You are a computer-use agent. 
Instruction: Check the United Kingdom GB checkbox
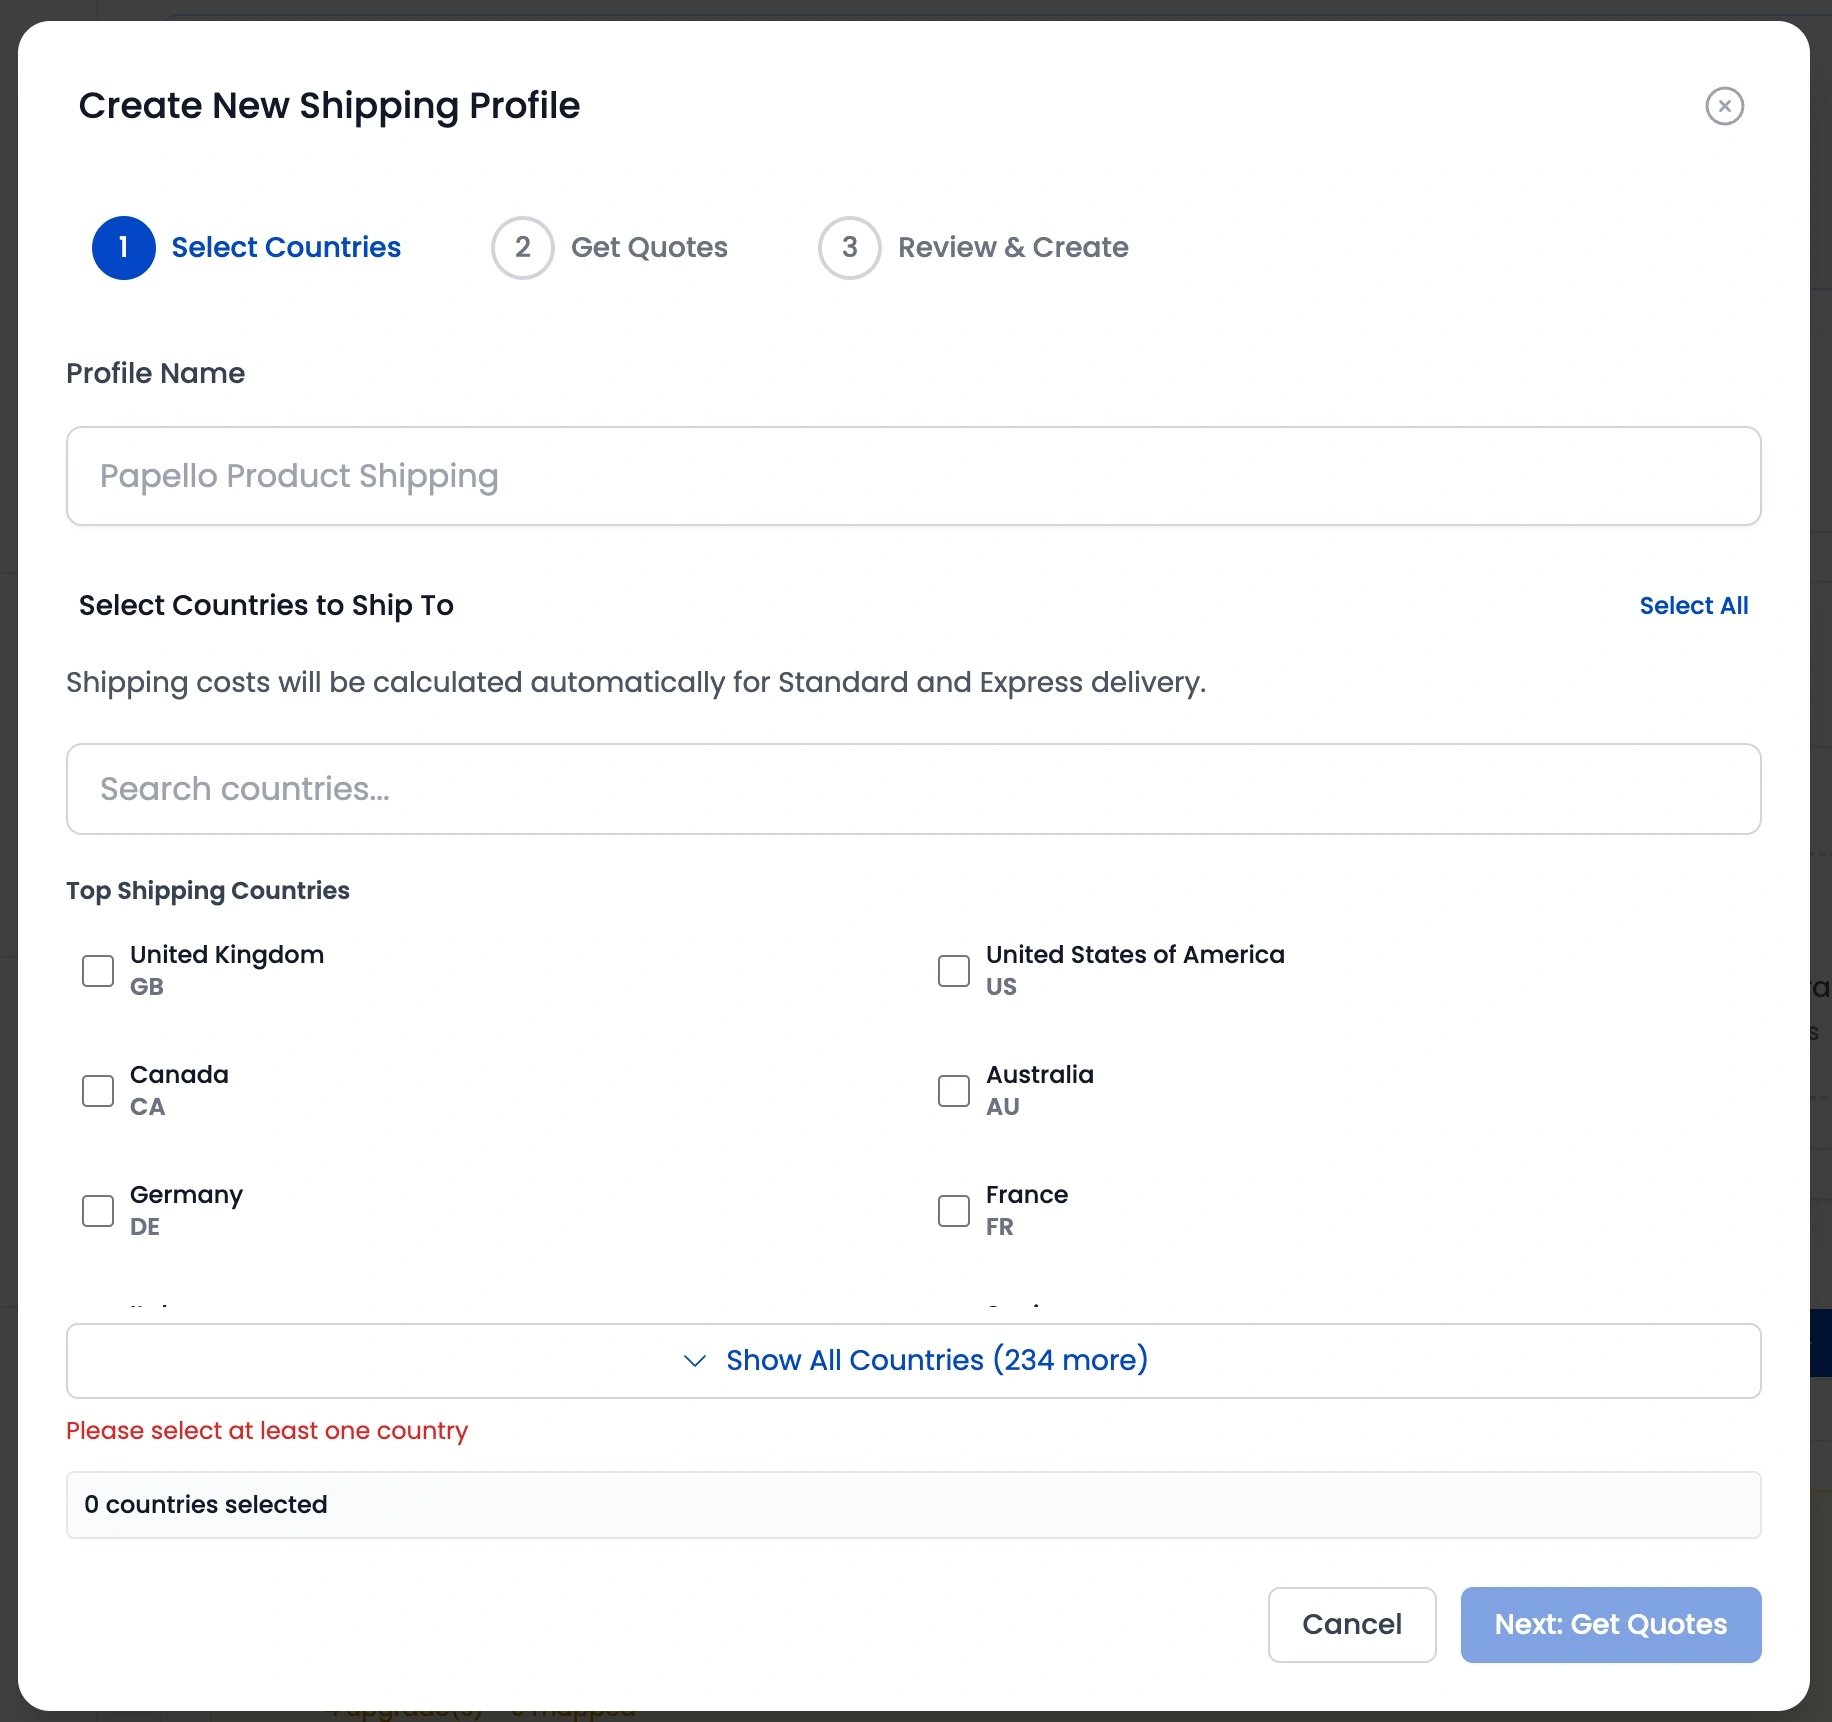click(x=97, y=970)
